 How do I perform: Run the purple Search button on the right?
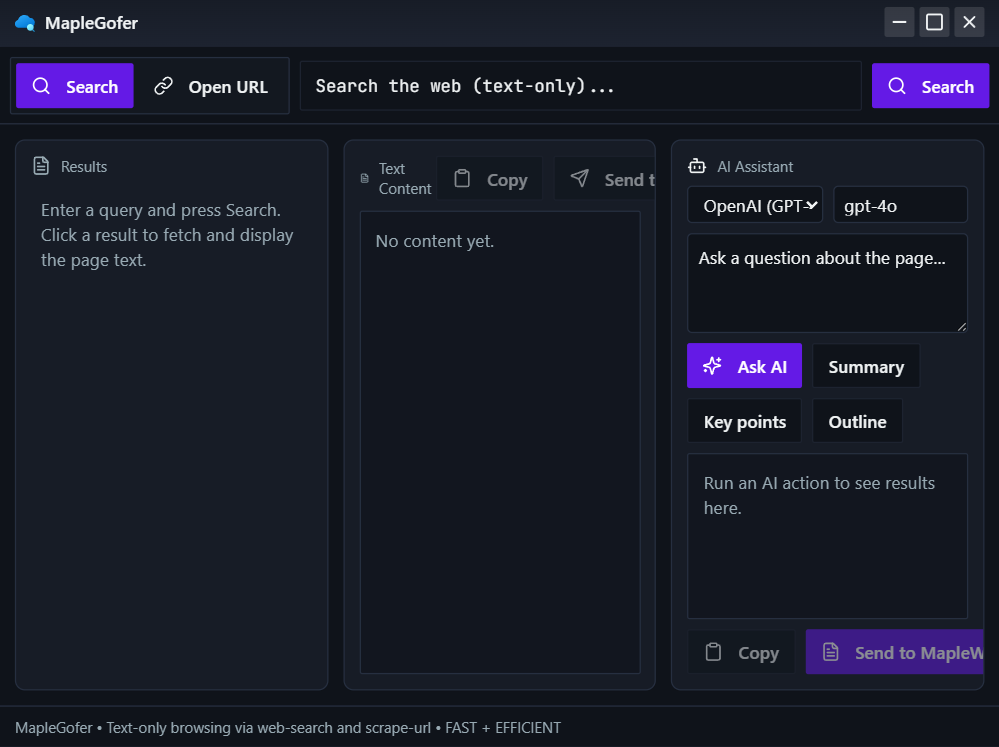tap(930, 85)
